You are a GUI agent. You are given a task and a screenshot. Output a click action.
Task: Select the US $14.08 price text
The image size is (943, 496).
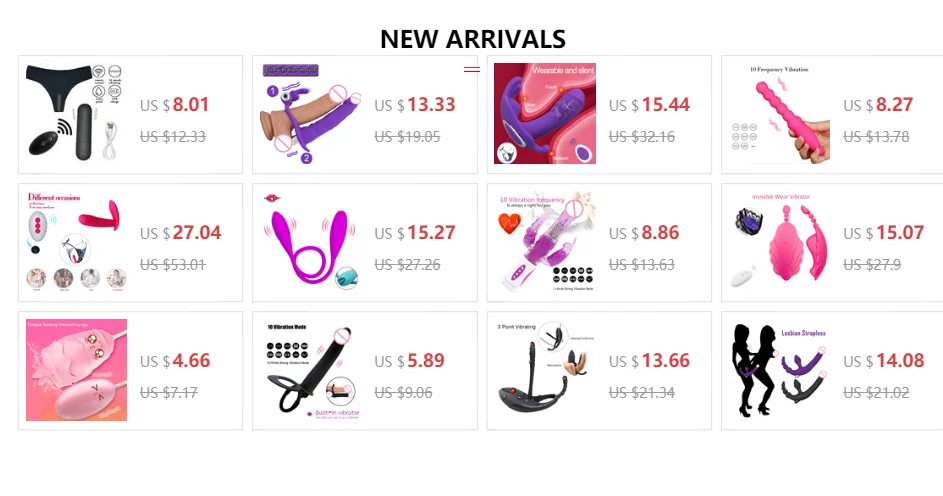click(883, 361)
